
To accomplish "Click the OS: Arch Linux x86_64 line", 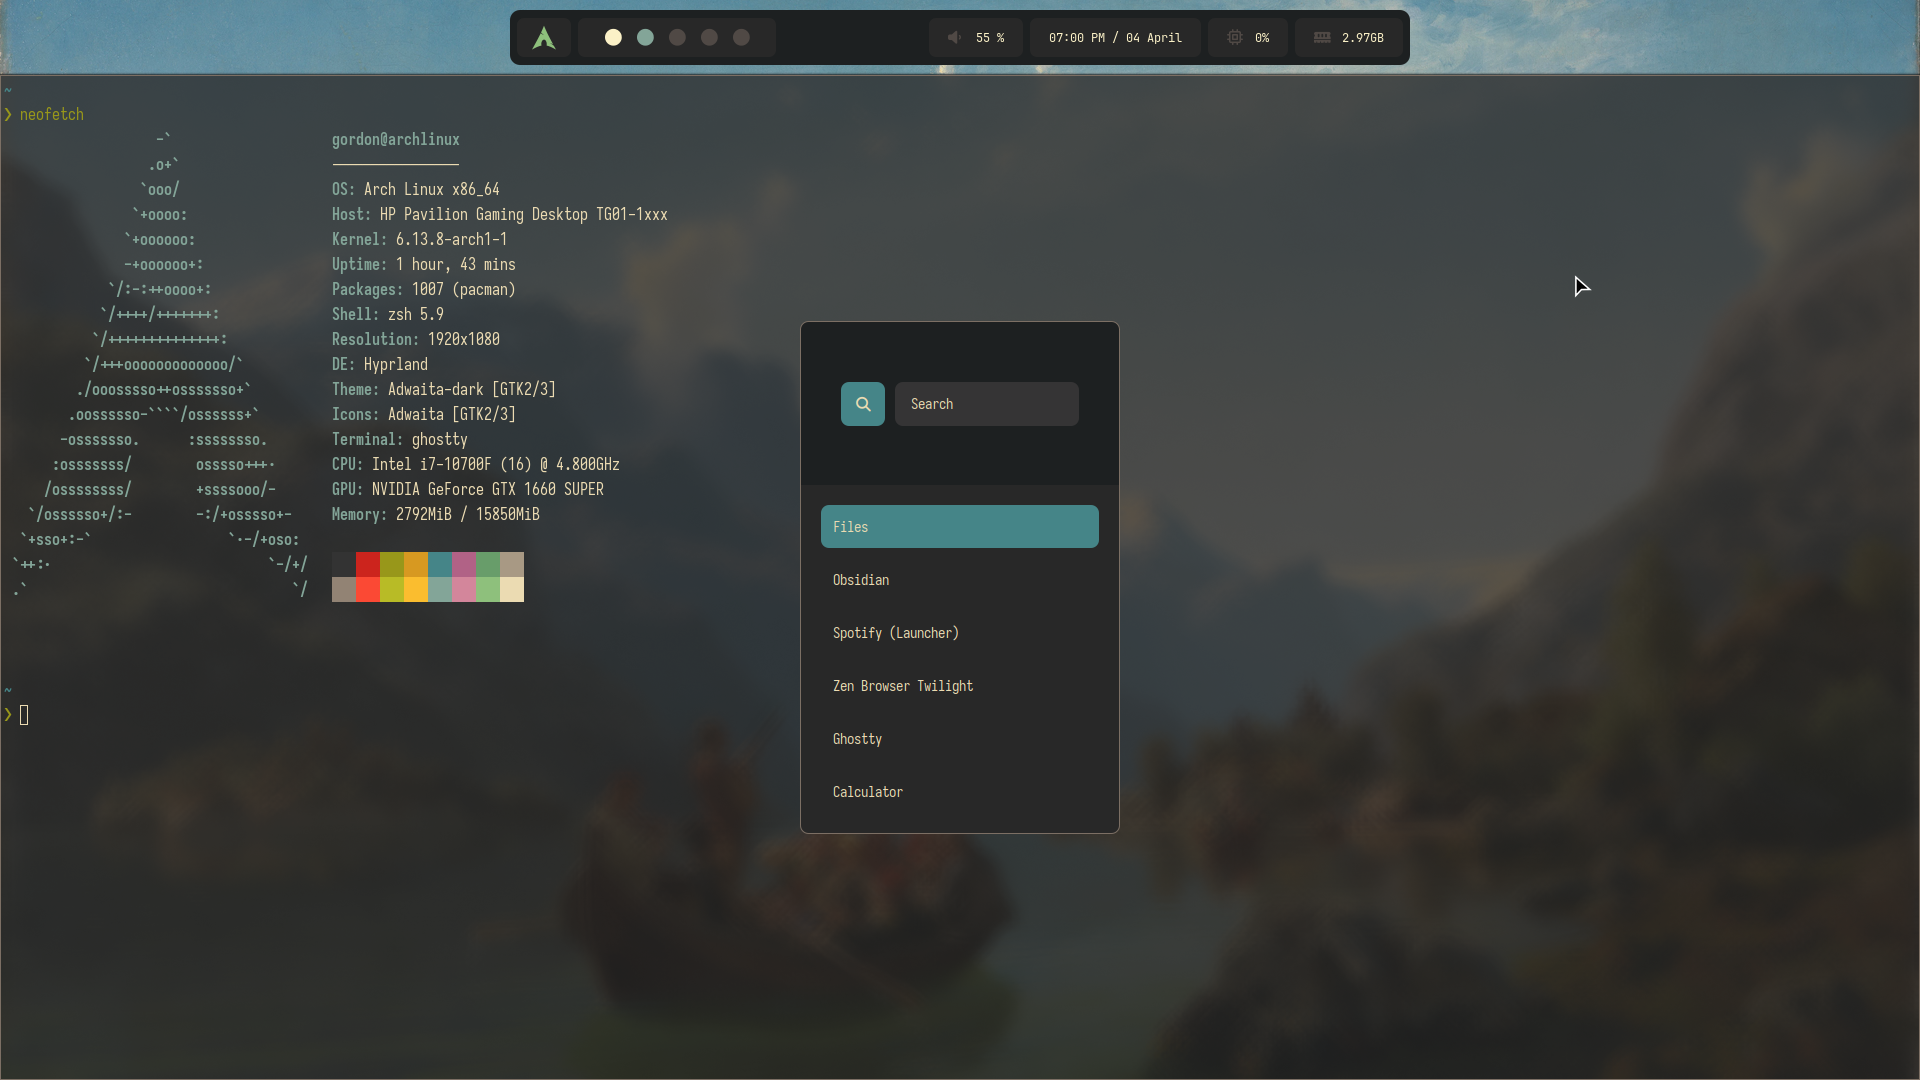I will [416, 190].
